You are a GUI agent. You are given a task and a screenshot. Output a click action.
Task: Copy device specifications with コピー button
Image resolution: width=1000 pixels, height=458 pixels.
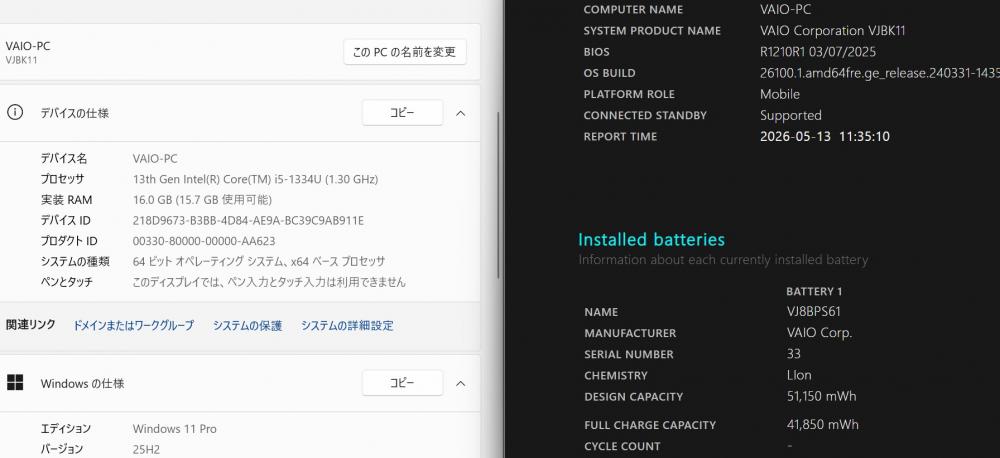tap(402, 113)
